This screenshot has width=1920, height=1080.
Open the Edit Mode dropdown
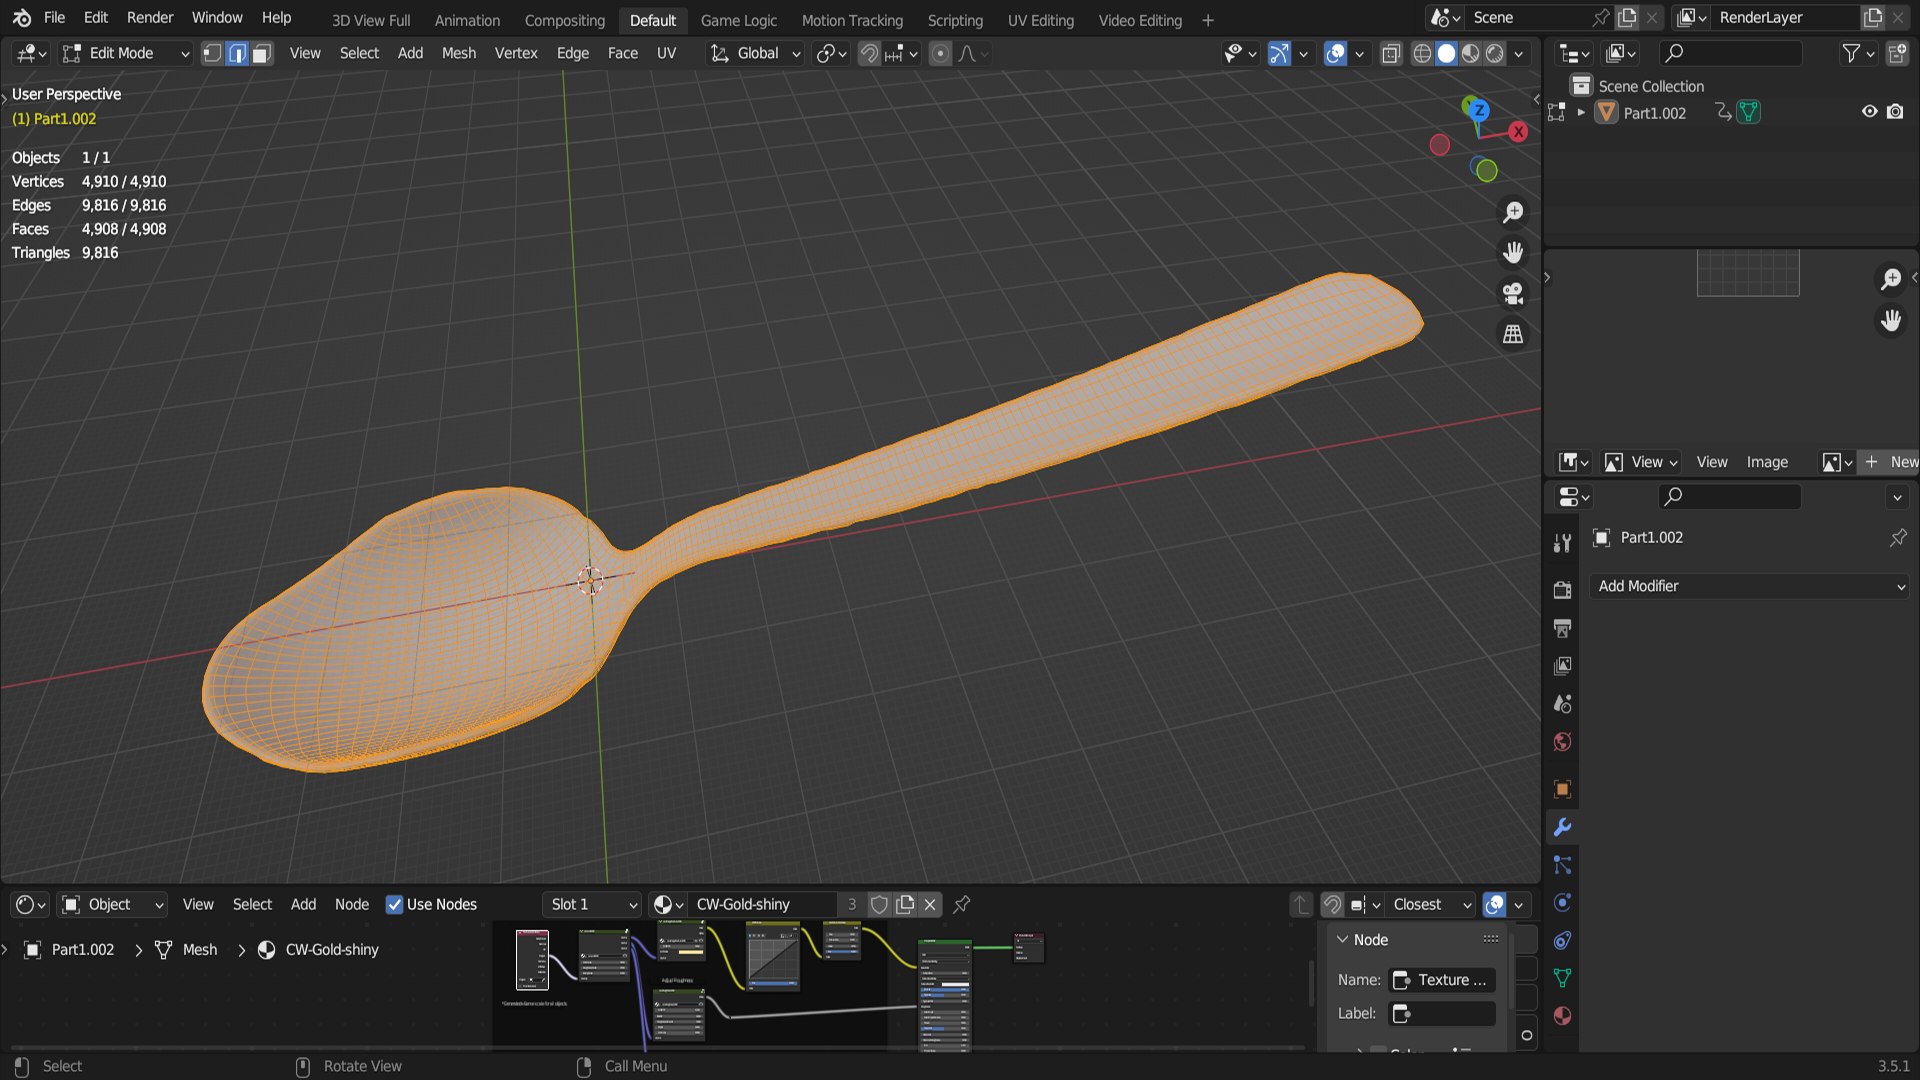(125, 53)
